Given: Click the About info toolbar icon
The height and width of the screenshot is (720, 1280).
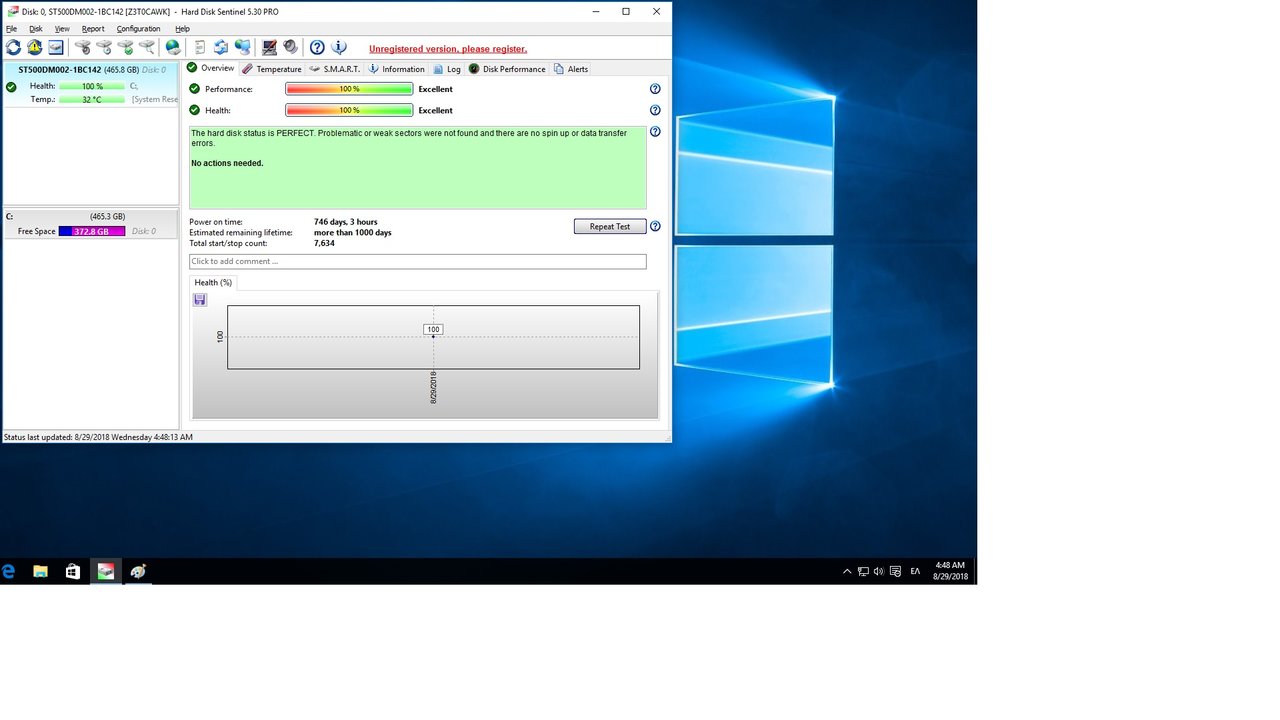Looking at the screenshot, I should tap(339, 47).
